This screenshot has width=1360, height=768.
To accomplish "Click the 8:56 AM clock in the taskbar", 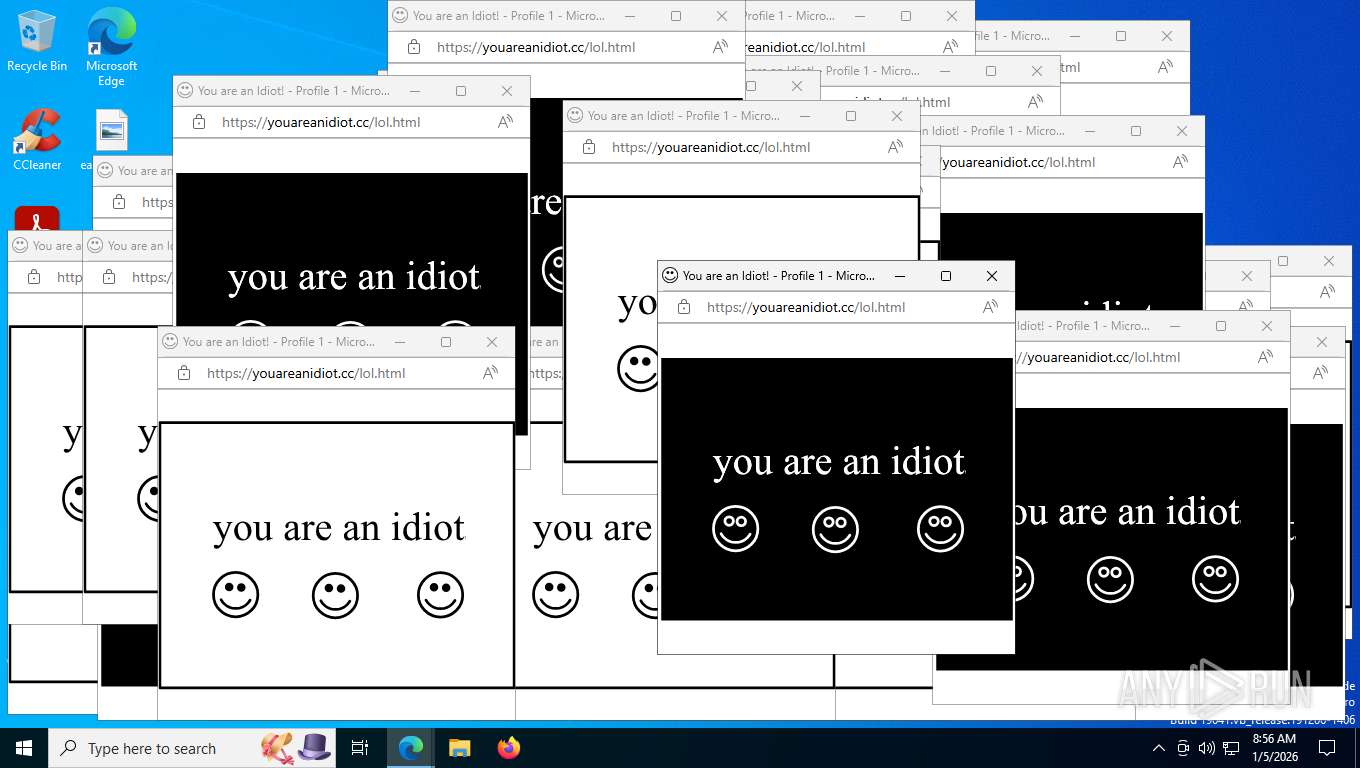I will (1273, 739).
